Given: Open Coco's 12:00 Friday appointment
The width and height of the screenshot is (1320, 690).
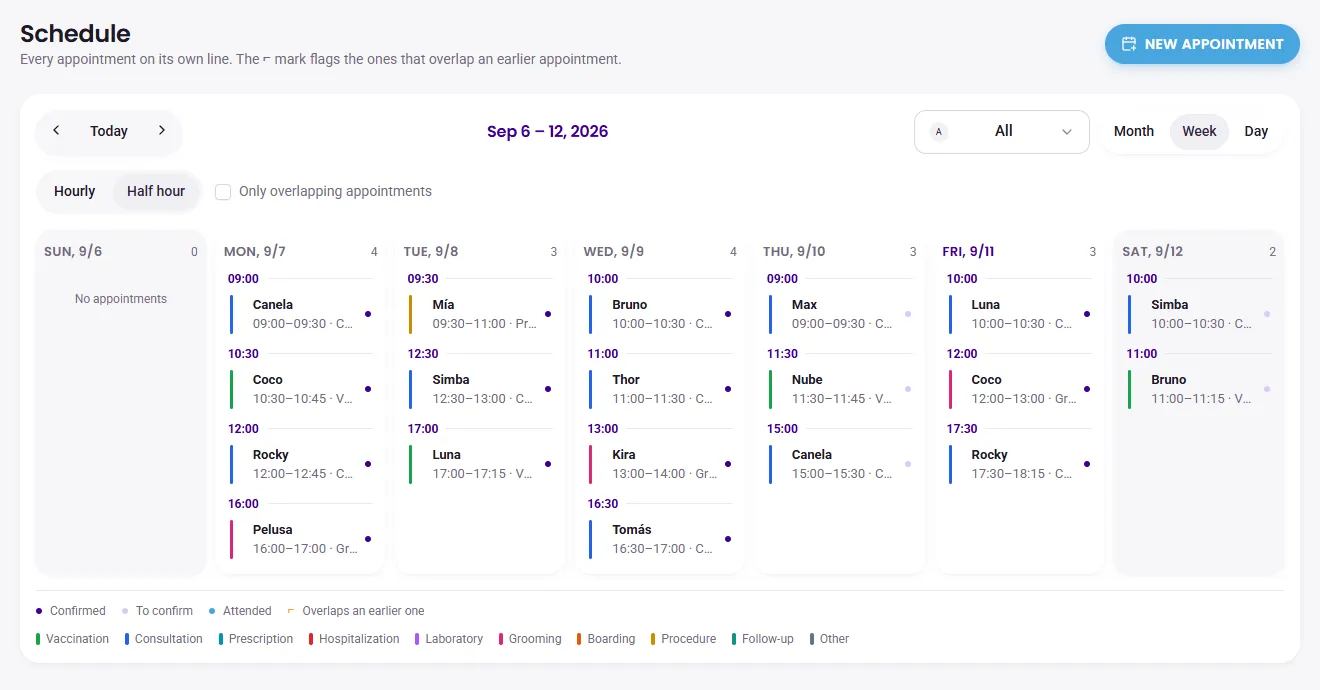Looking at the screenshot, I should click(1020, 389).
